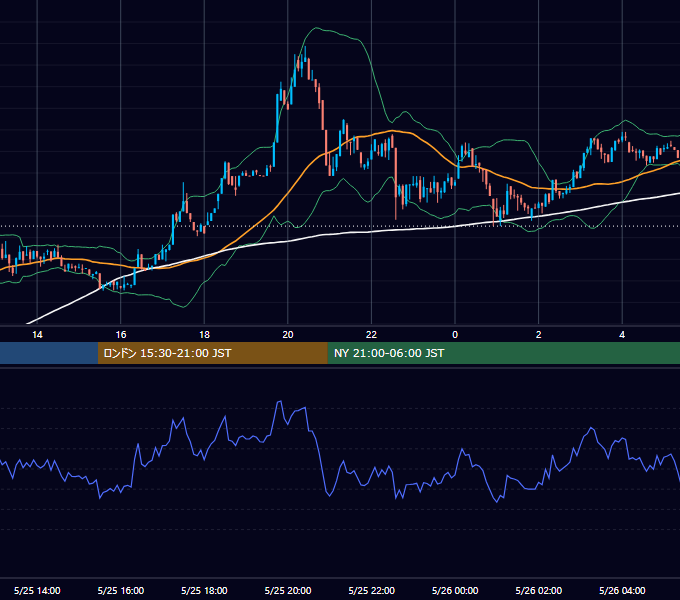Click the 5/26 02:00 label on the indicator axis
The width and height of the screenshot is (680, 600).
[x=539, y=590]
